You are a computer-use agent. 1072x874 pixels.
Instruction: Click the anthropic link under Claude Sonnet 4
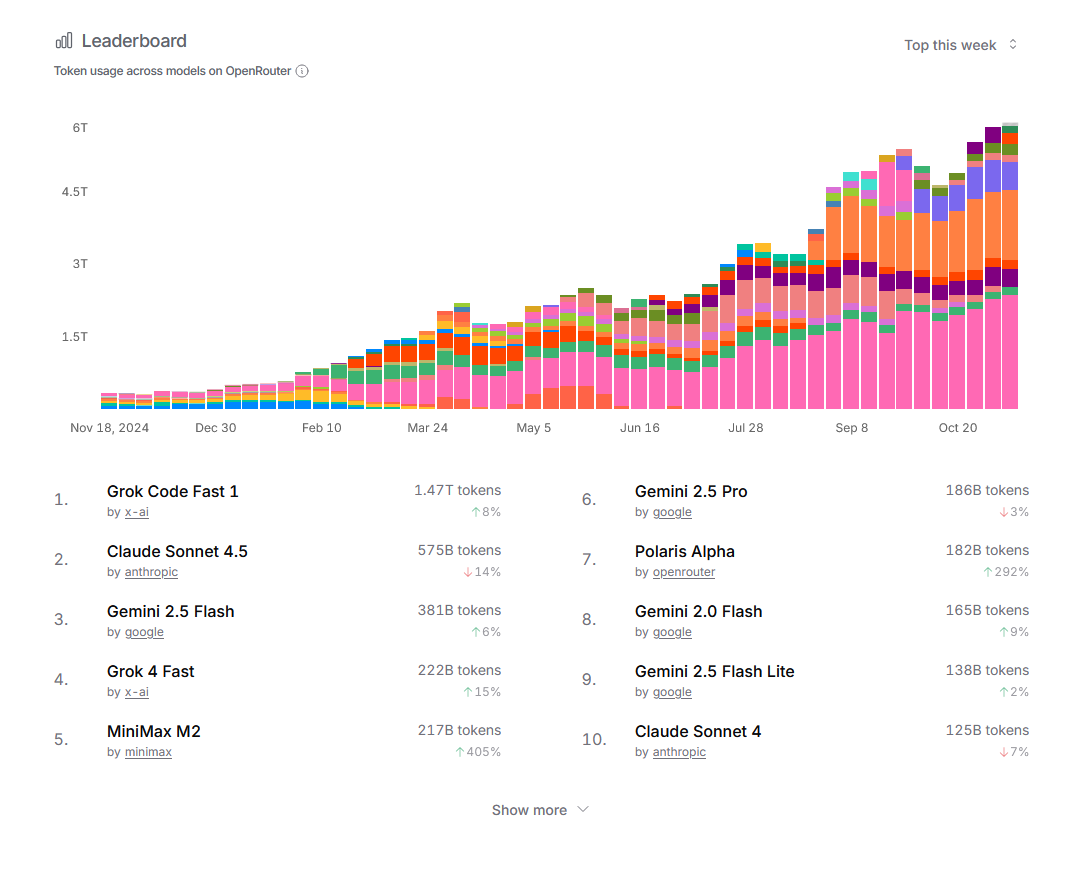pyautogui.click(x=679, y=752)
